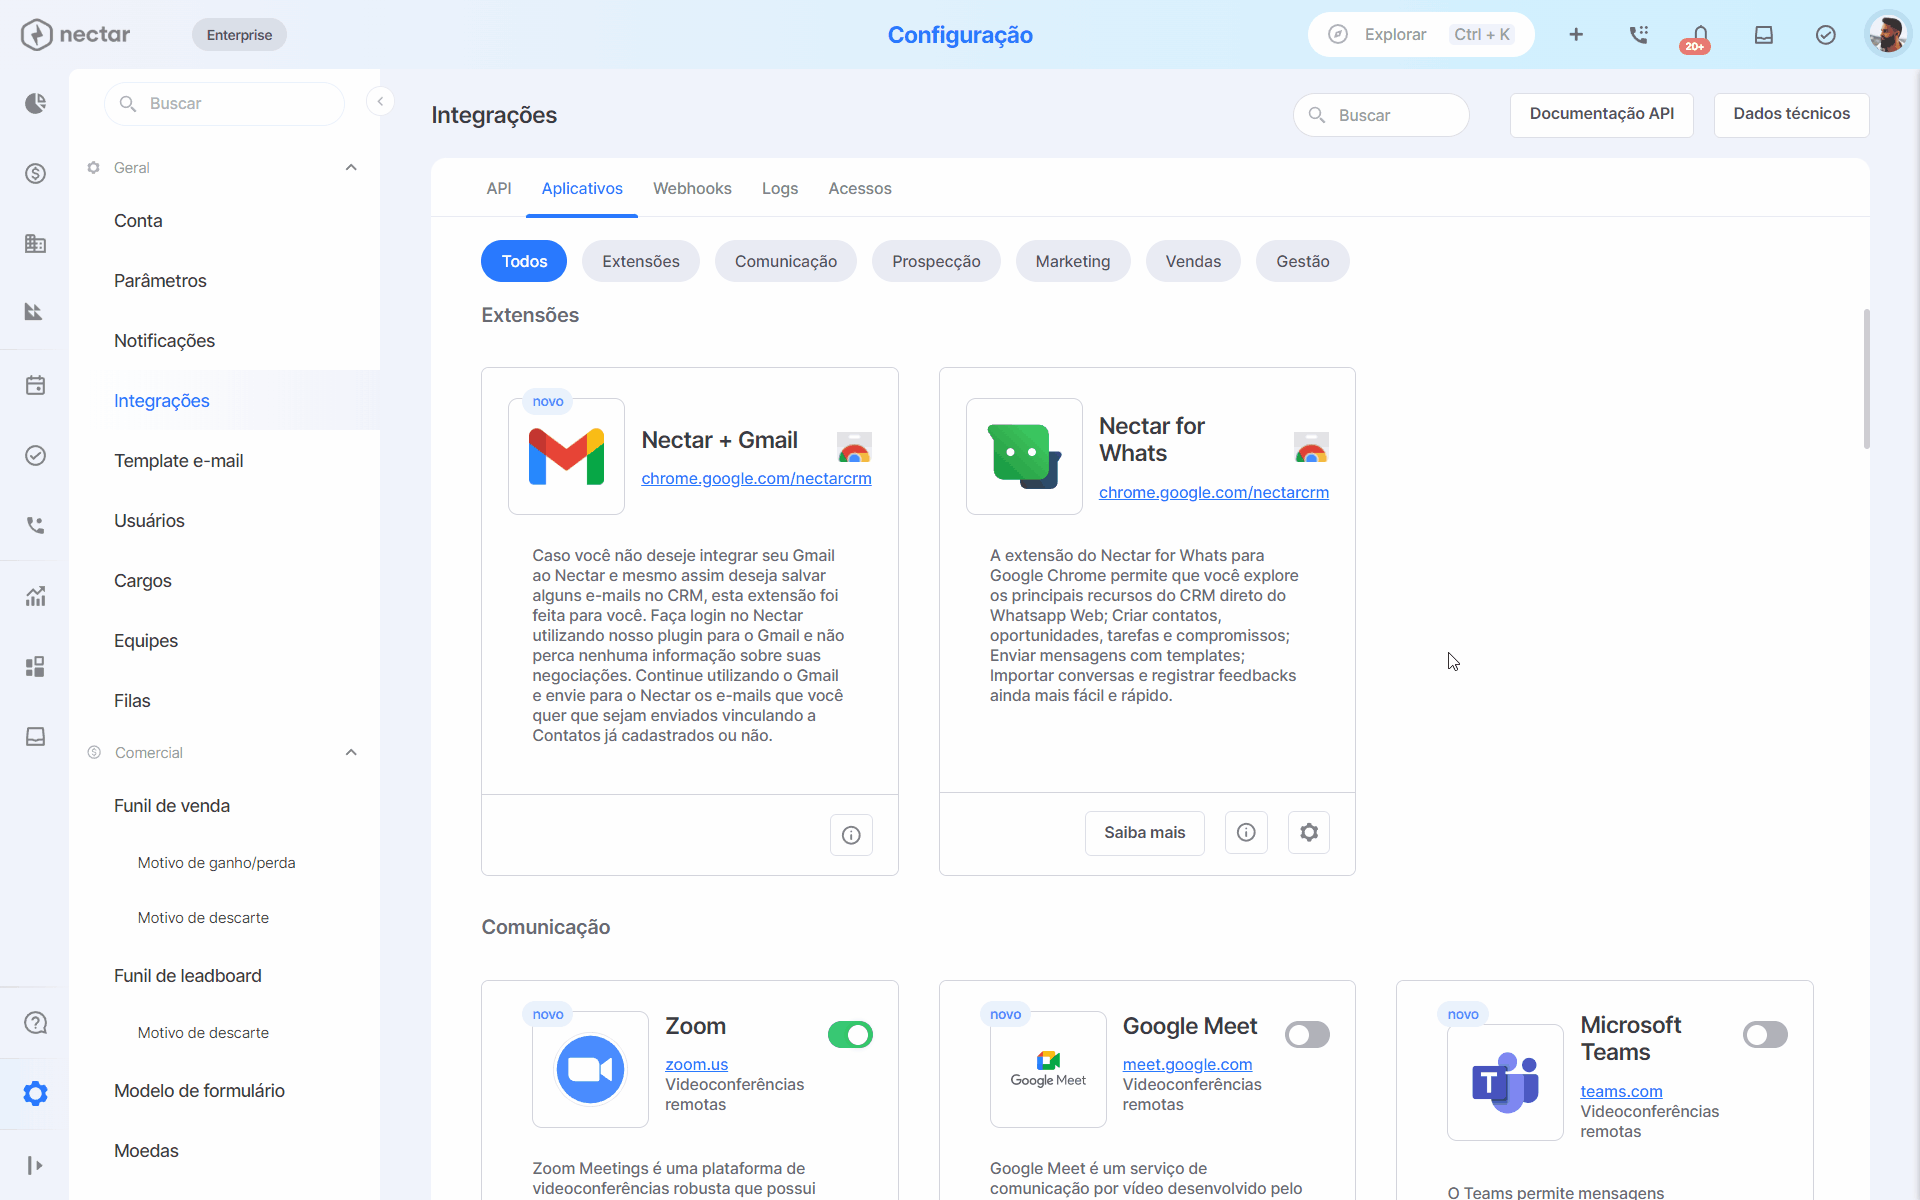1920x1200 pixels.
Task: Click the sidebar Buscar search field
Action: [x=224, y=103]
